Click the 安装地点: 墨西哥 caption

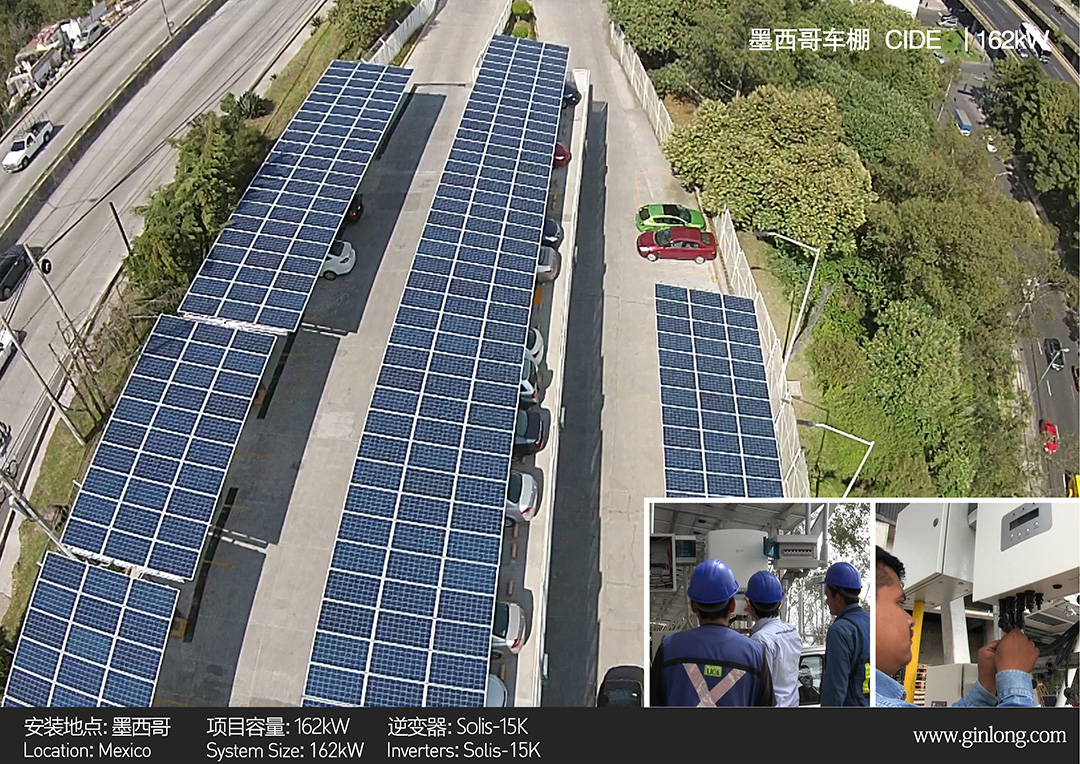(97, 727)
